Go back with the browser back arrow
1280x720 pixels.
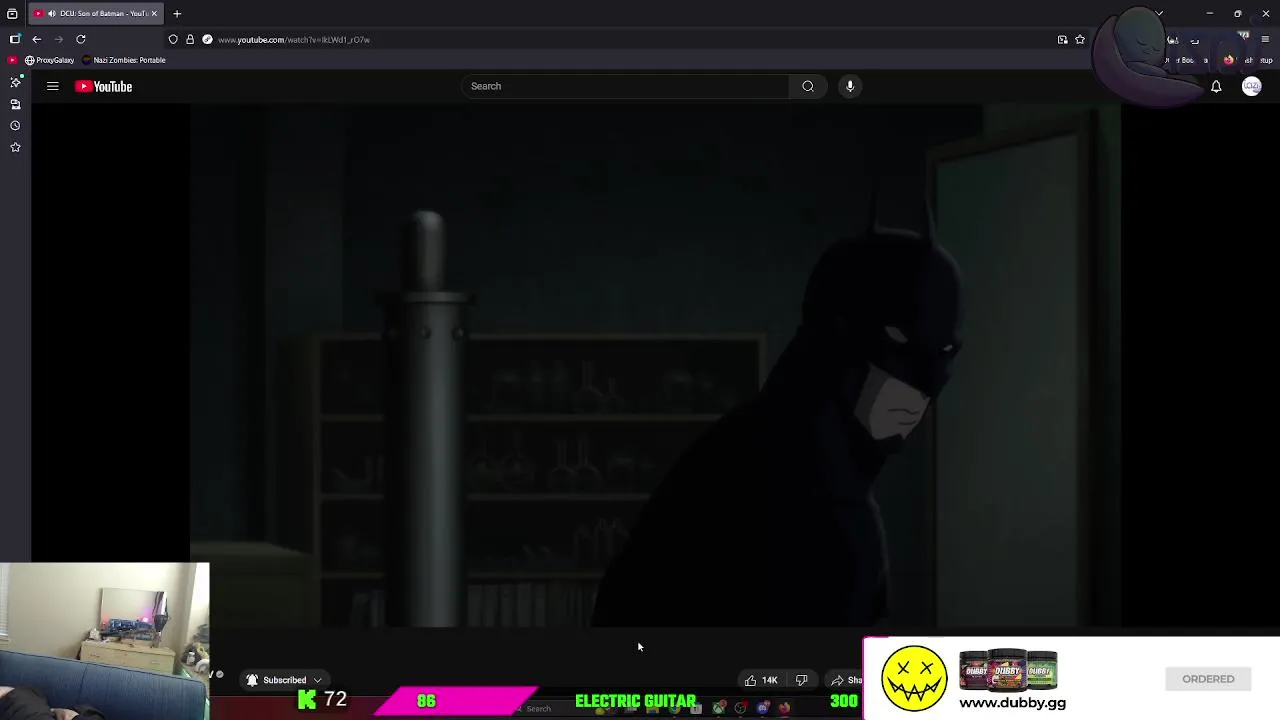37,39
